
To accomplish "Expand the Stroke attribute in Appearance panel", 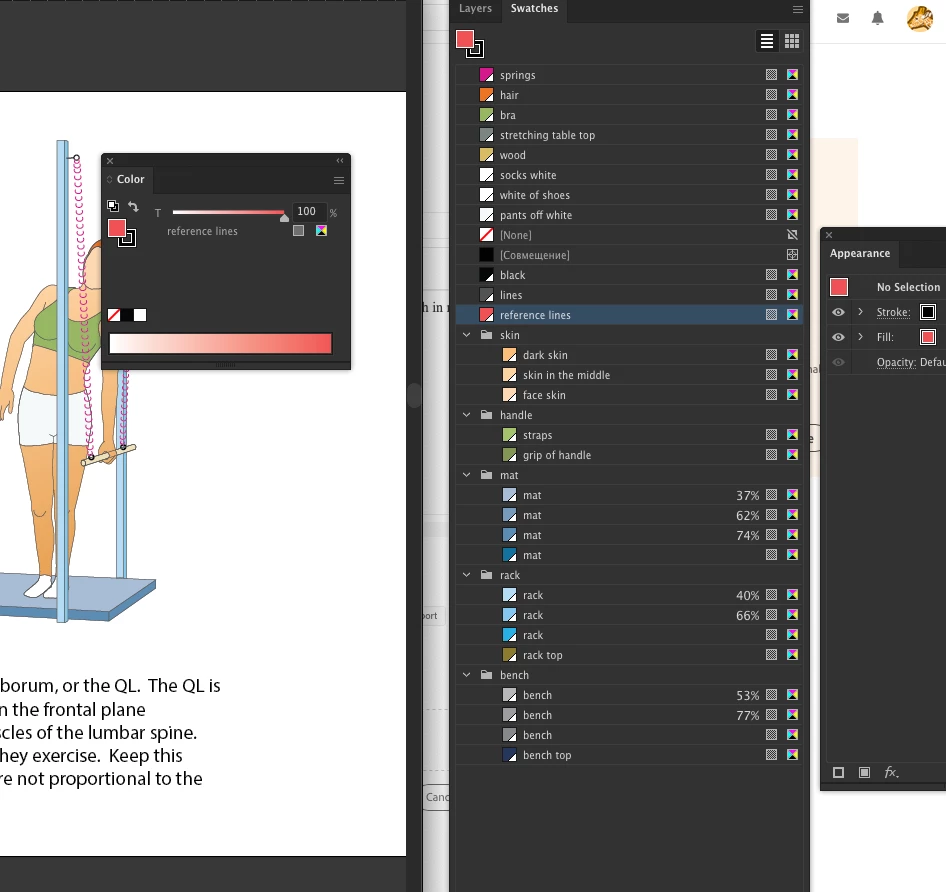I will [x=861, y=312].
